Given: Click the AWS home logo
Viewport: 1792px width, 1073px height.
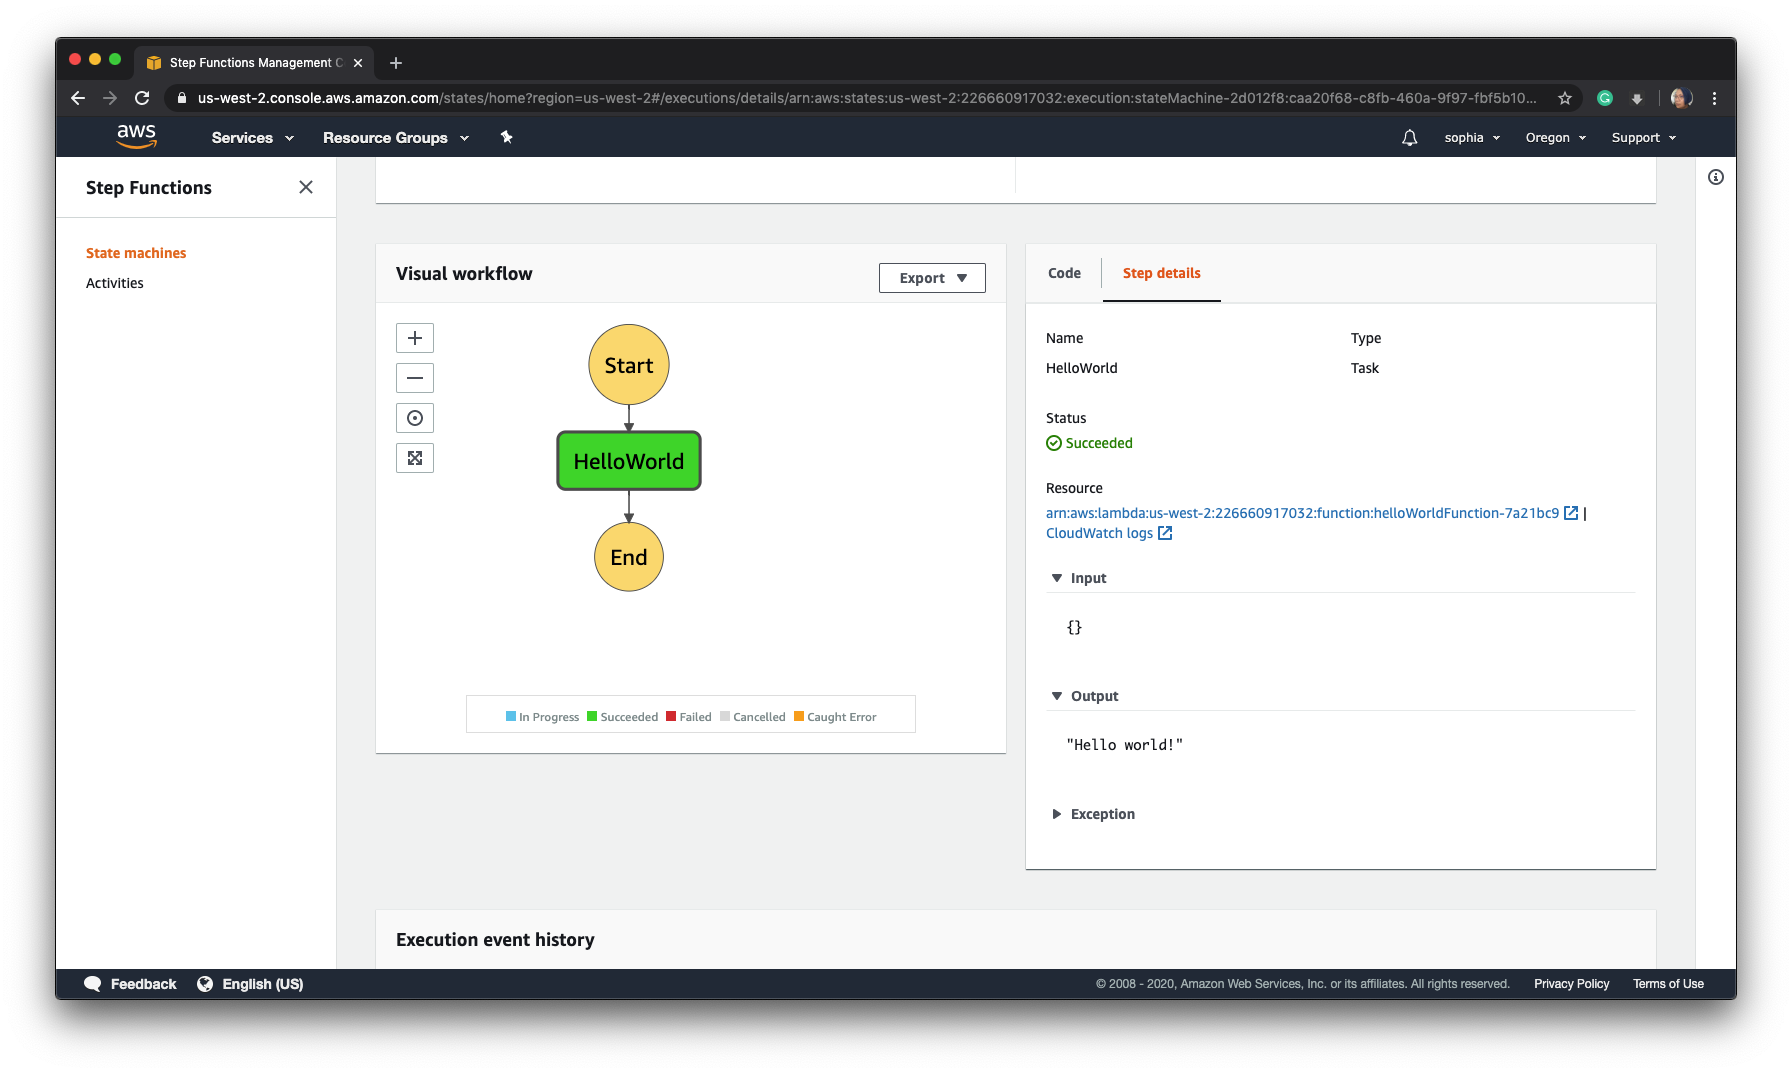Looking at the screenshot, I should point(136,136).
